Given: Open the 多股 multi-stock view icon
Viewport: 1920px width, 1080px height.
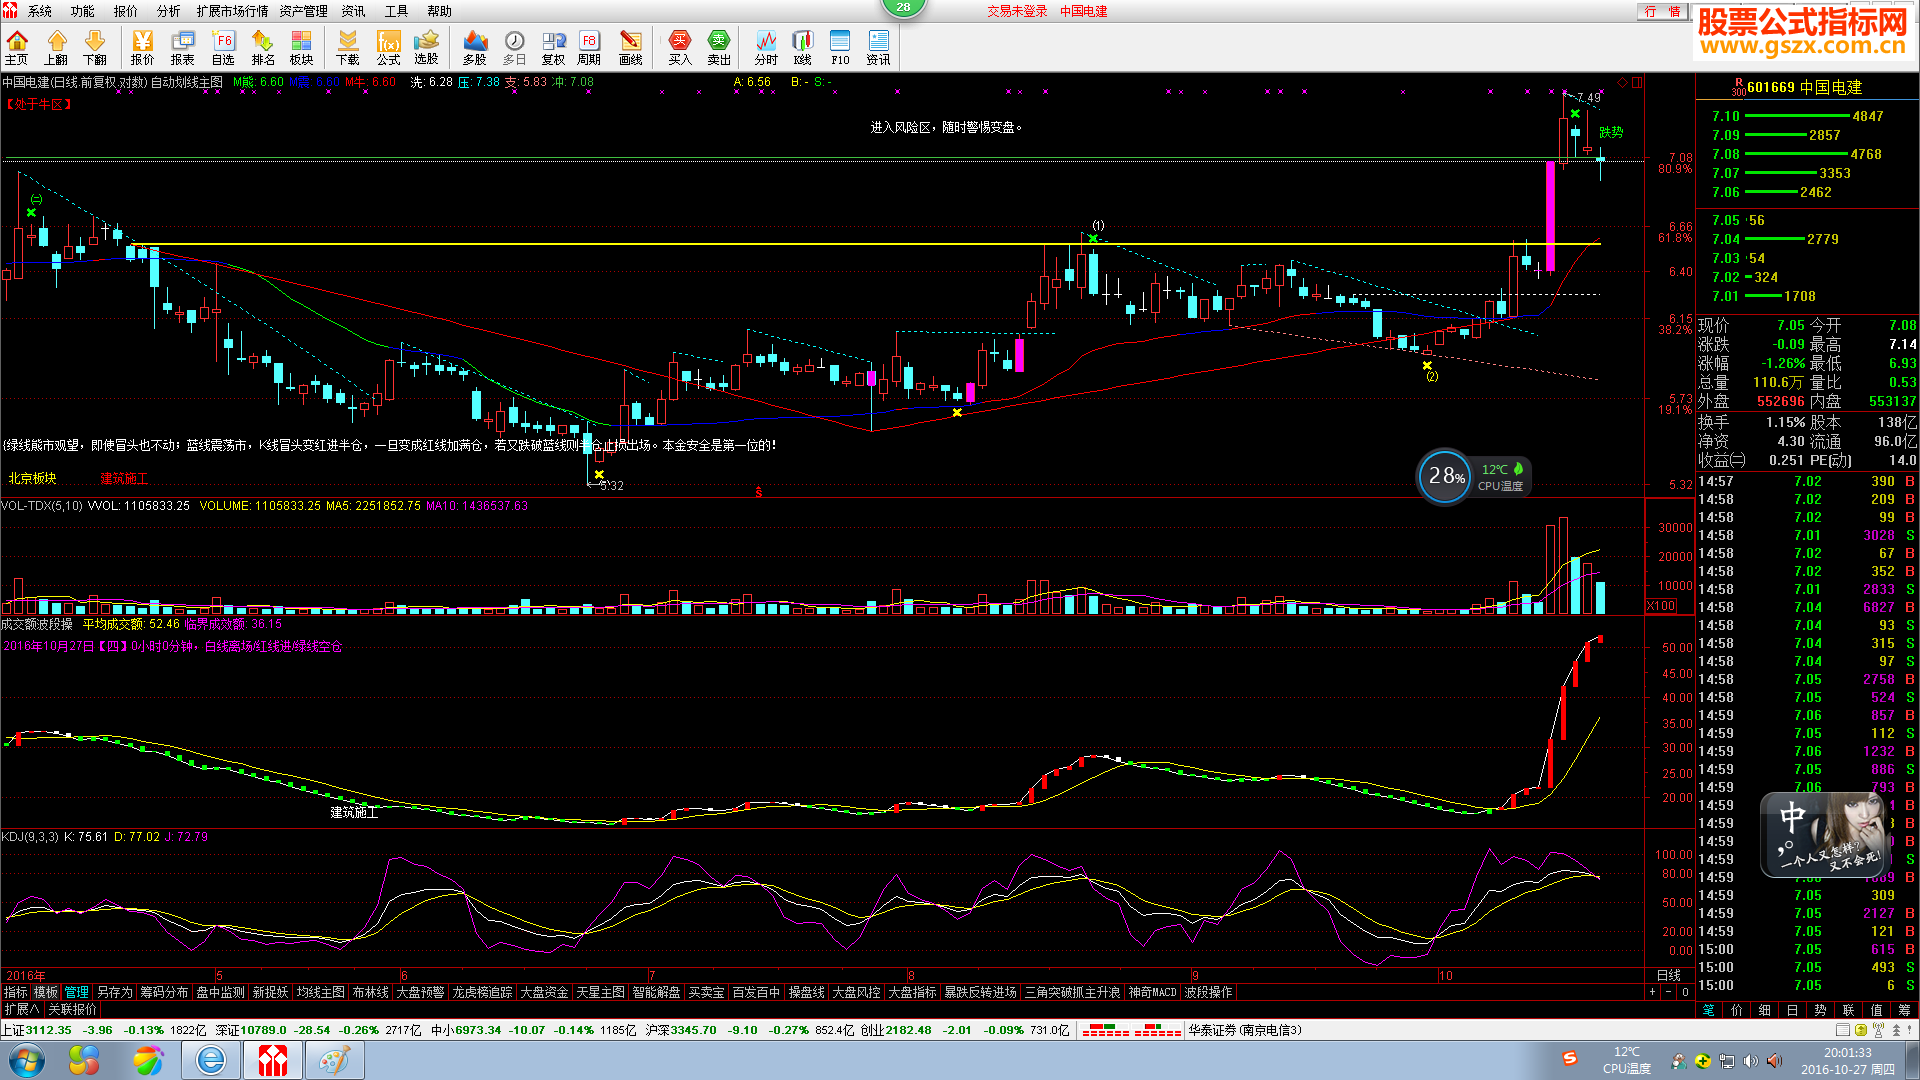Looking at the screenshot, I should [475, 47].
